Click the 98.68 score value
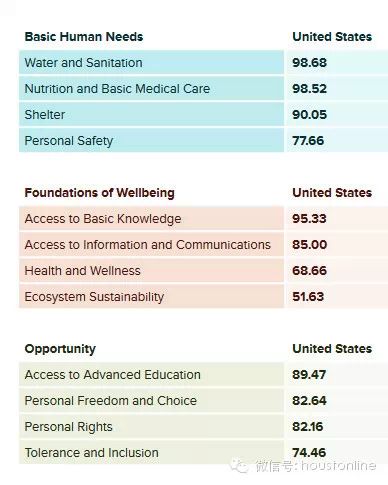This screenshot has width=388, height=485. pyautogui.click(x=309, y=63)
